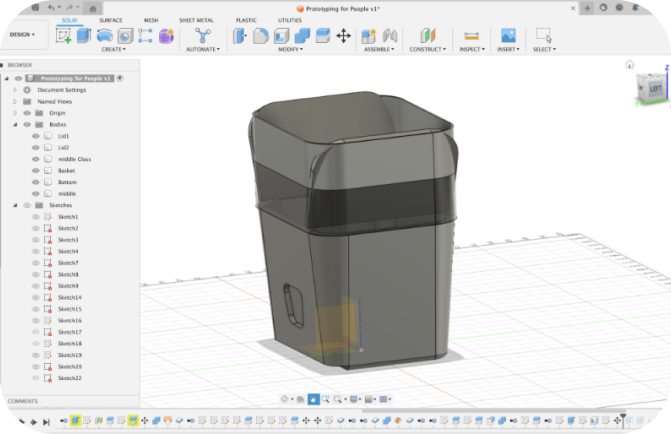Select Sketch14 in the browser
This screenshot has height=434, width=671.
click(x=69, y=297)
